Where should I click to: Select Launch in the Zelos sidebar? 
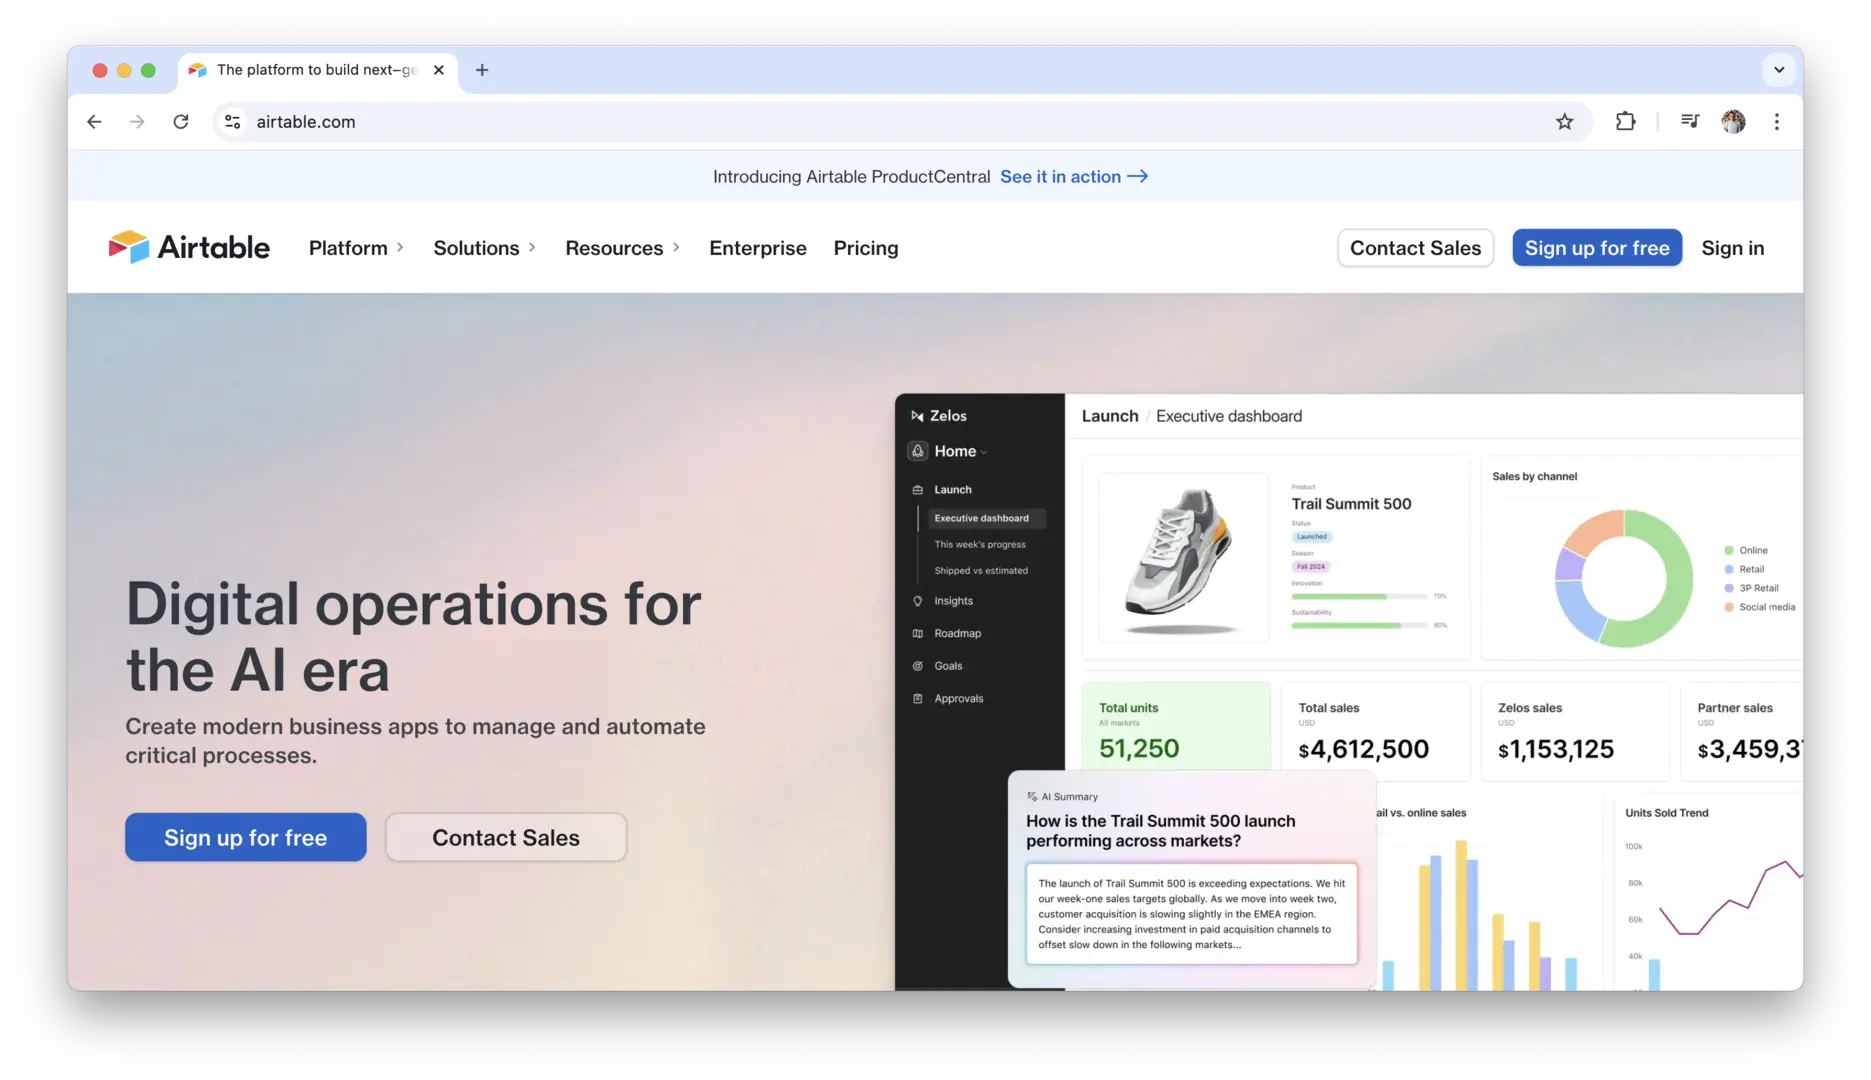[953, 490]
